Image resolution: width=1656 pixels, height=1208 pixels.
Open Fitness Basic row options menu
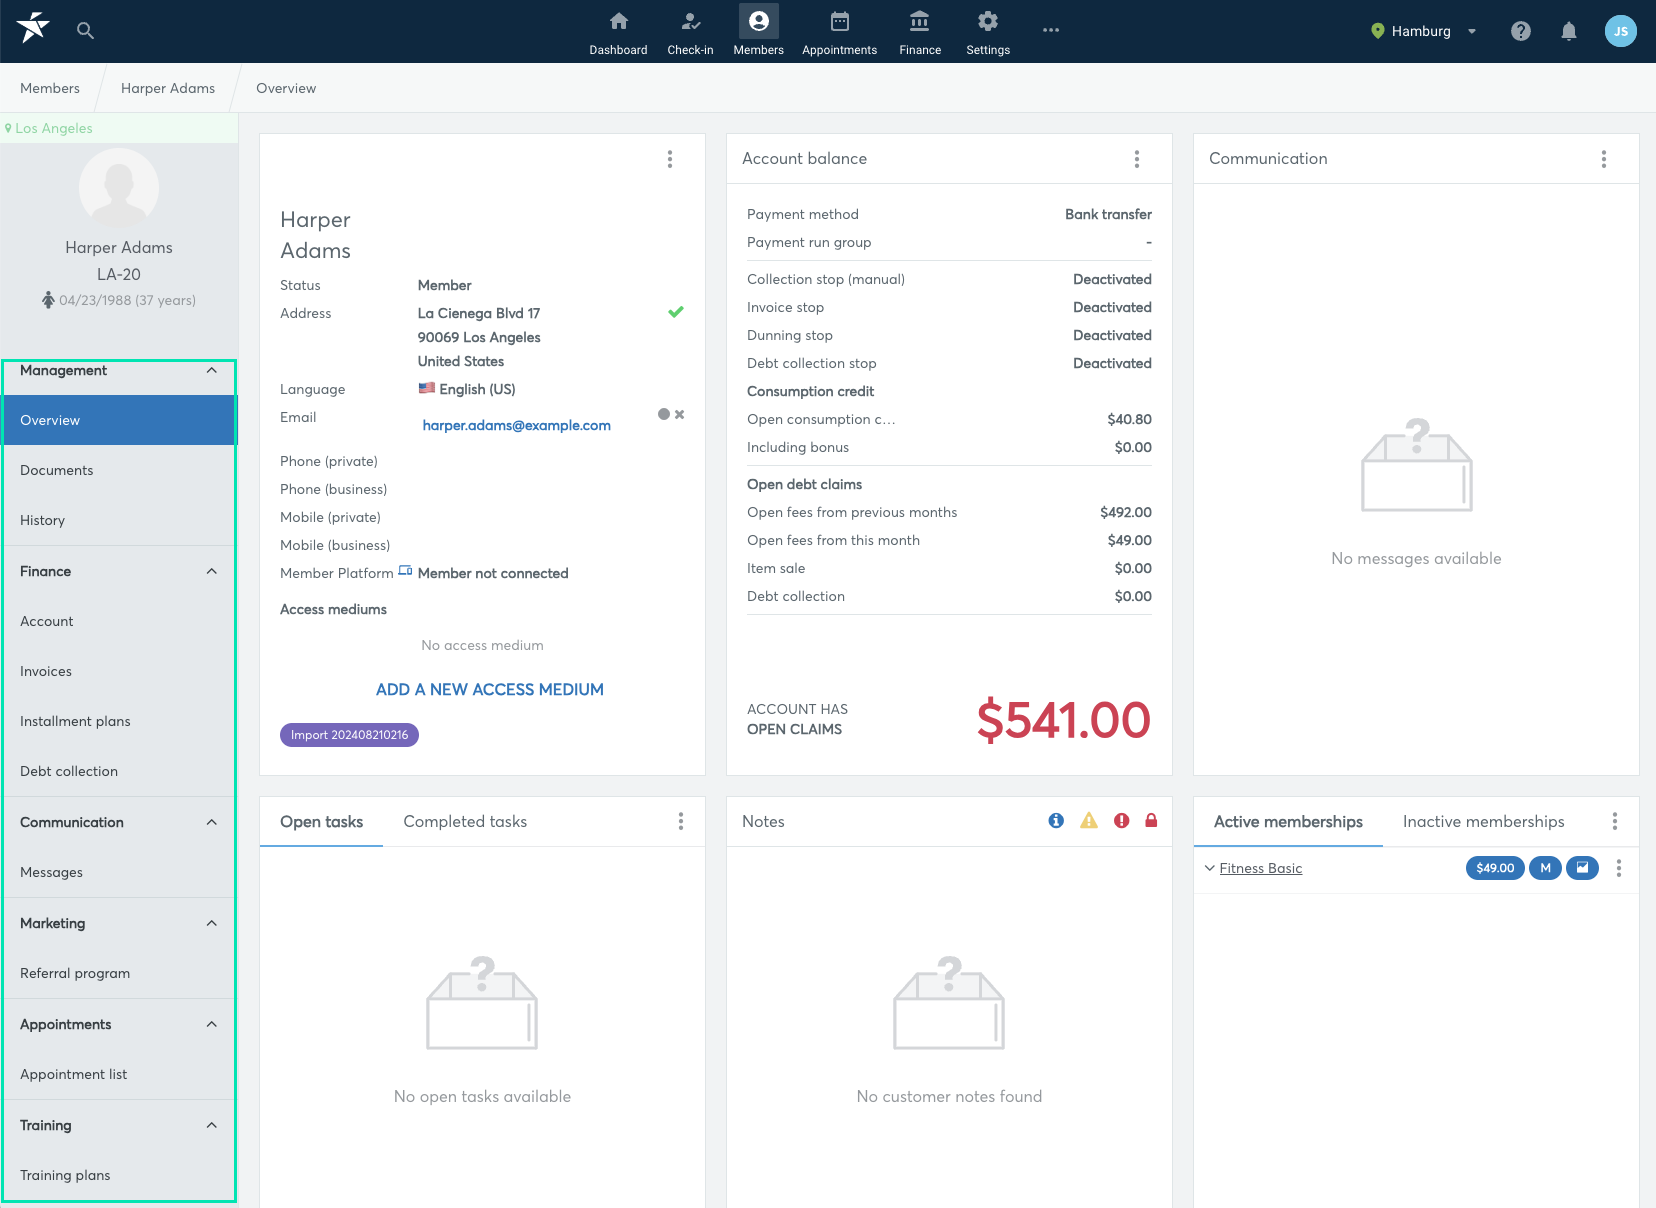(1618, 868)
